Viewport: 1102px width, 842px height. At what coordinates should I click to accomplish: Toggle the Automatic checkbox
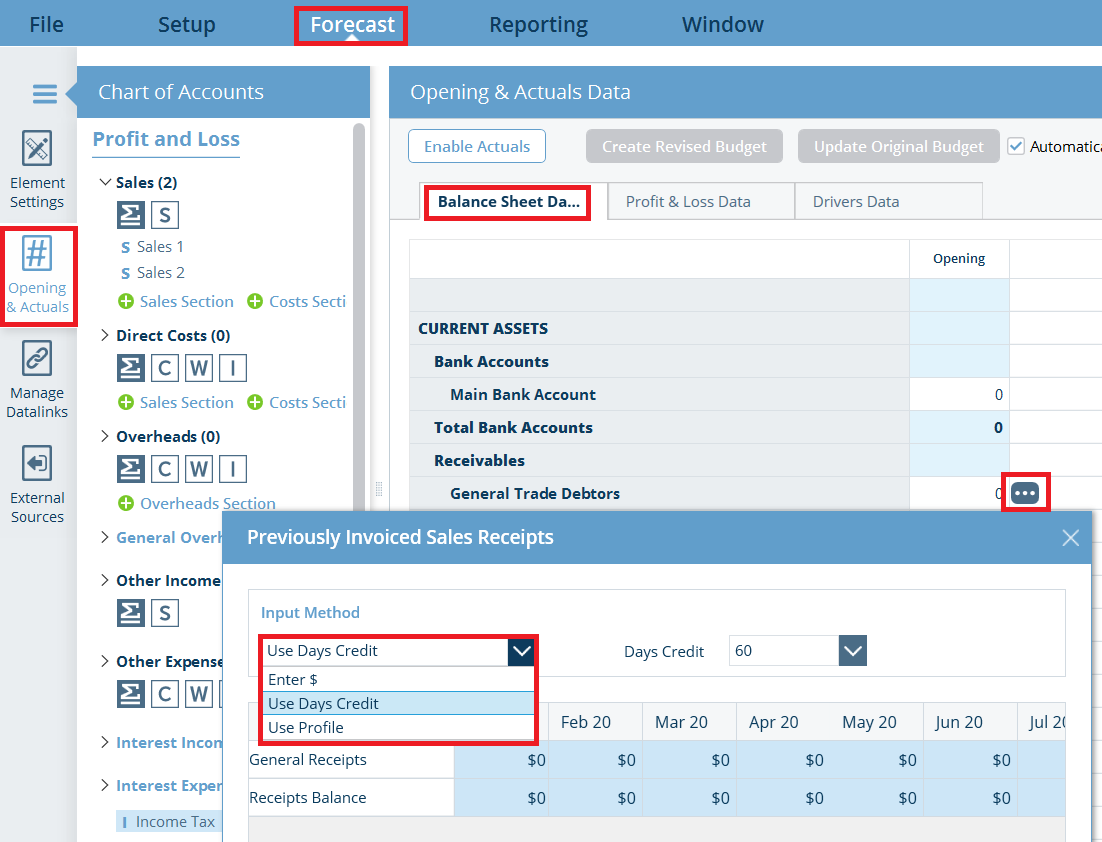tap(1016, 146)
